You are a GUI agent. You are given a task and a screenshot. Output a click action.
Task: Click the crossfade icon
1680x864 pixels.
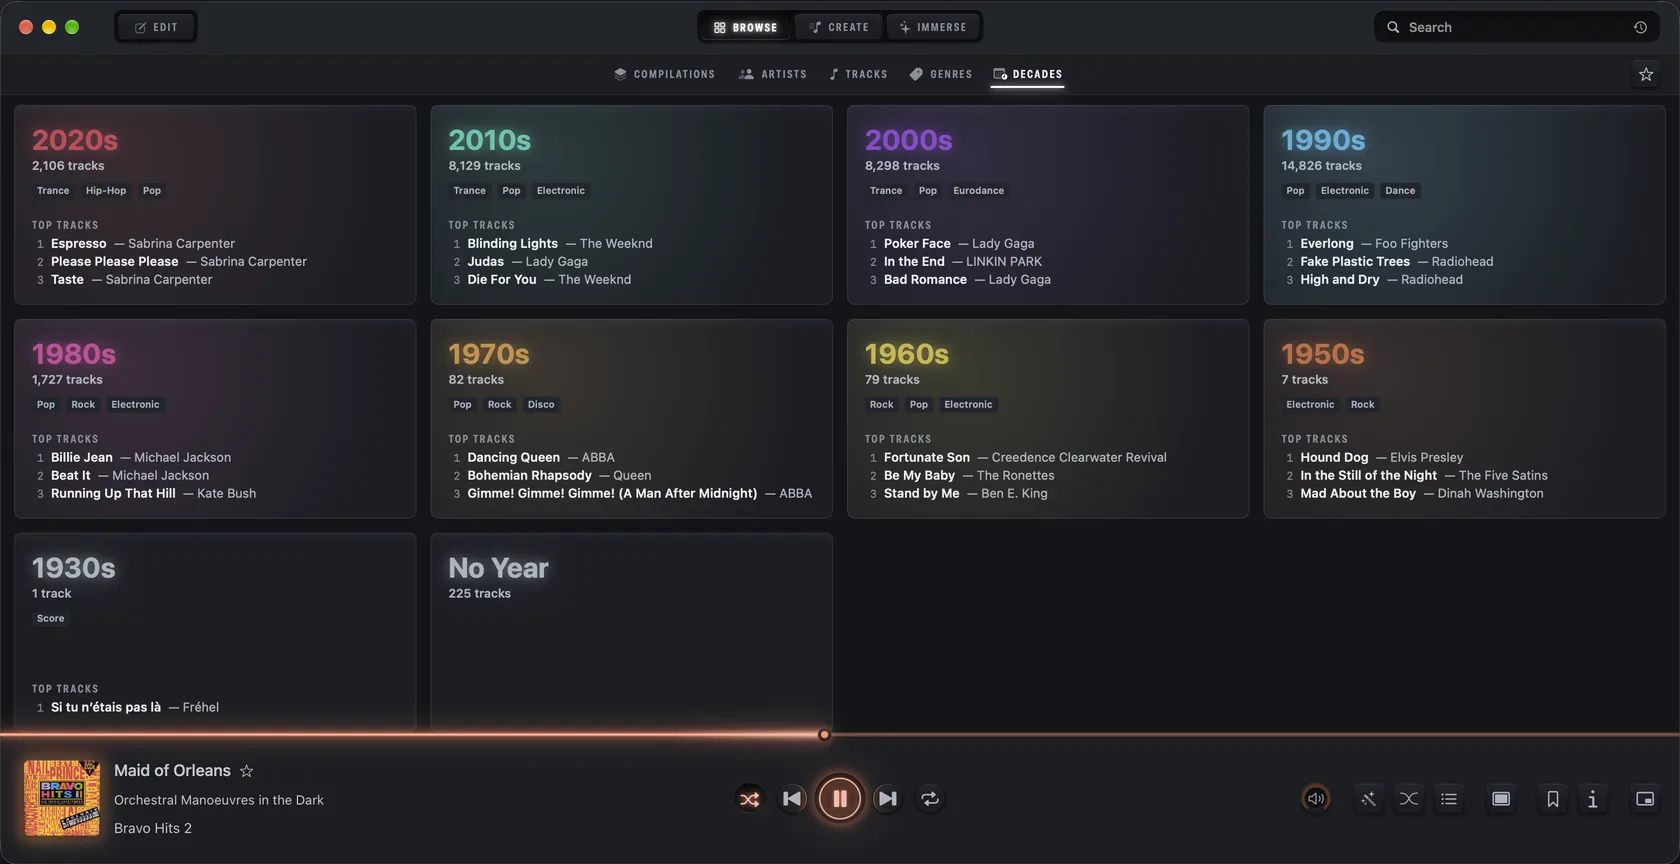(x=1408, y=799)
